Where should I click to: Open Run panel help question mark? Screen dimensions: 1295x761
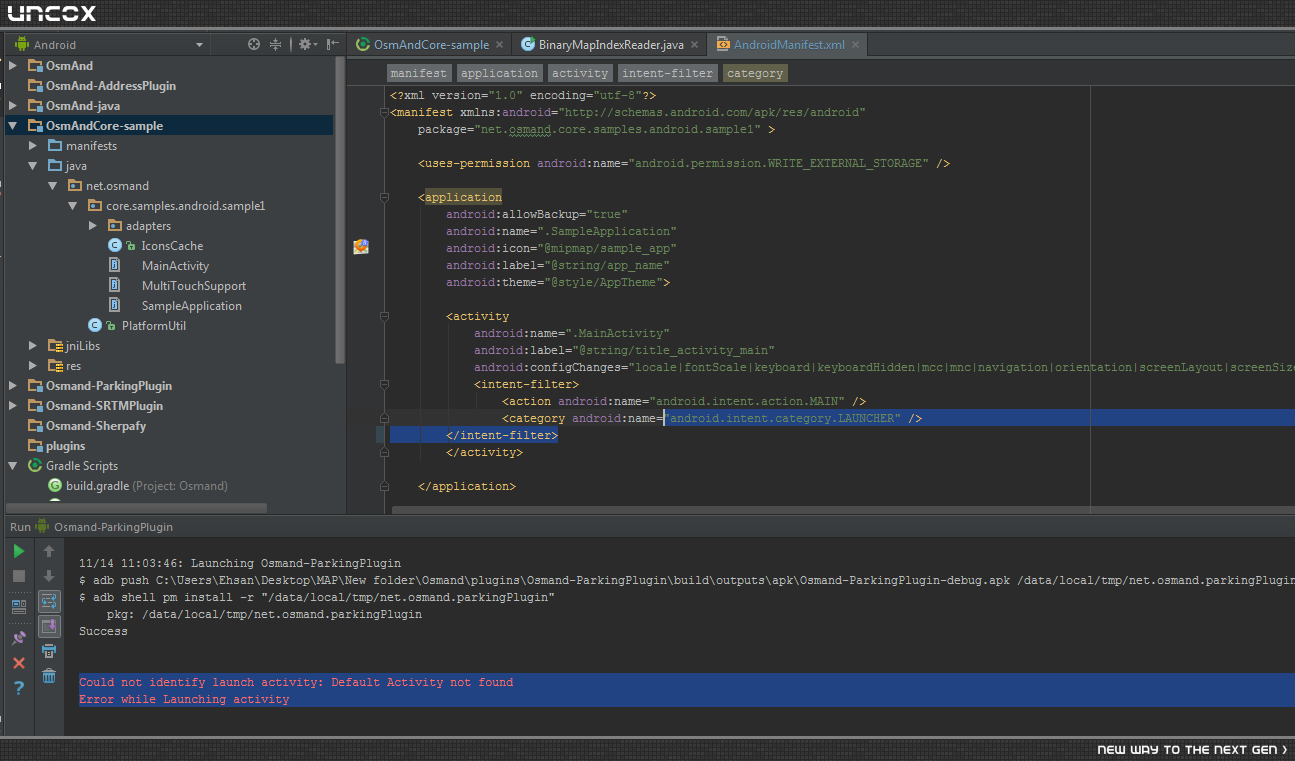[x=19, y=688]
